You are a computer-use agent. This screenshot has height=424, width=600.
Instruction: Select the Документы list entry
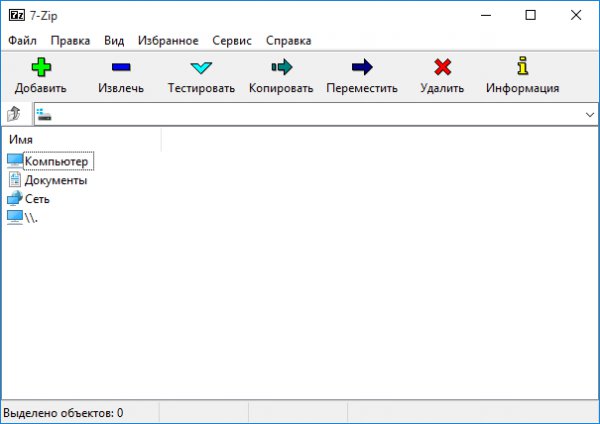(56, 180)
